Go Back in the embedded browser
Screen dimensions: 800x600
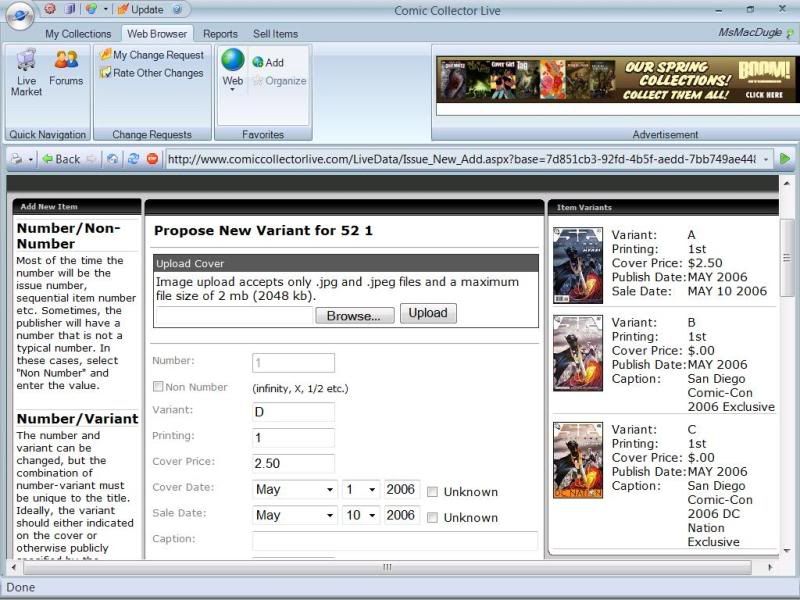[x=61, y=159]
